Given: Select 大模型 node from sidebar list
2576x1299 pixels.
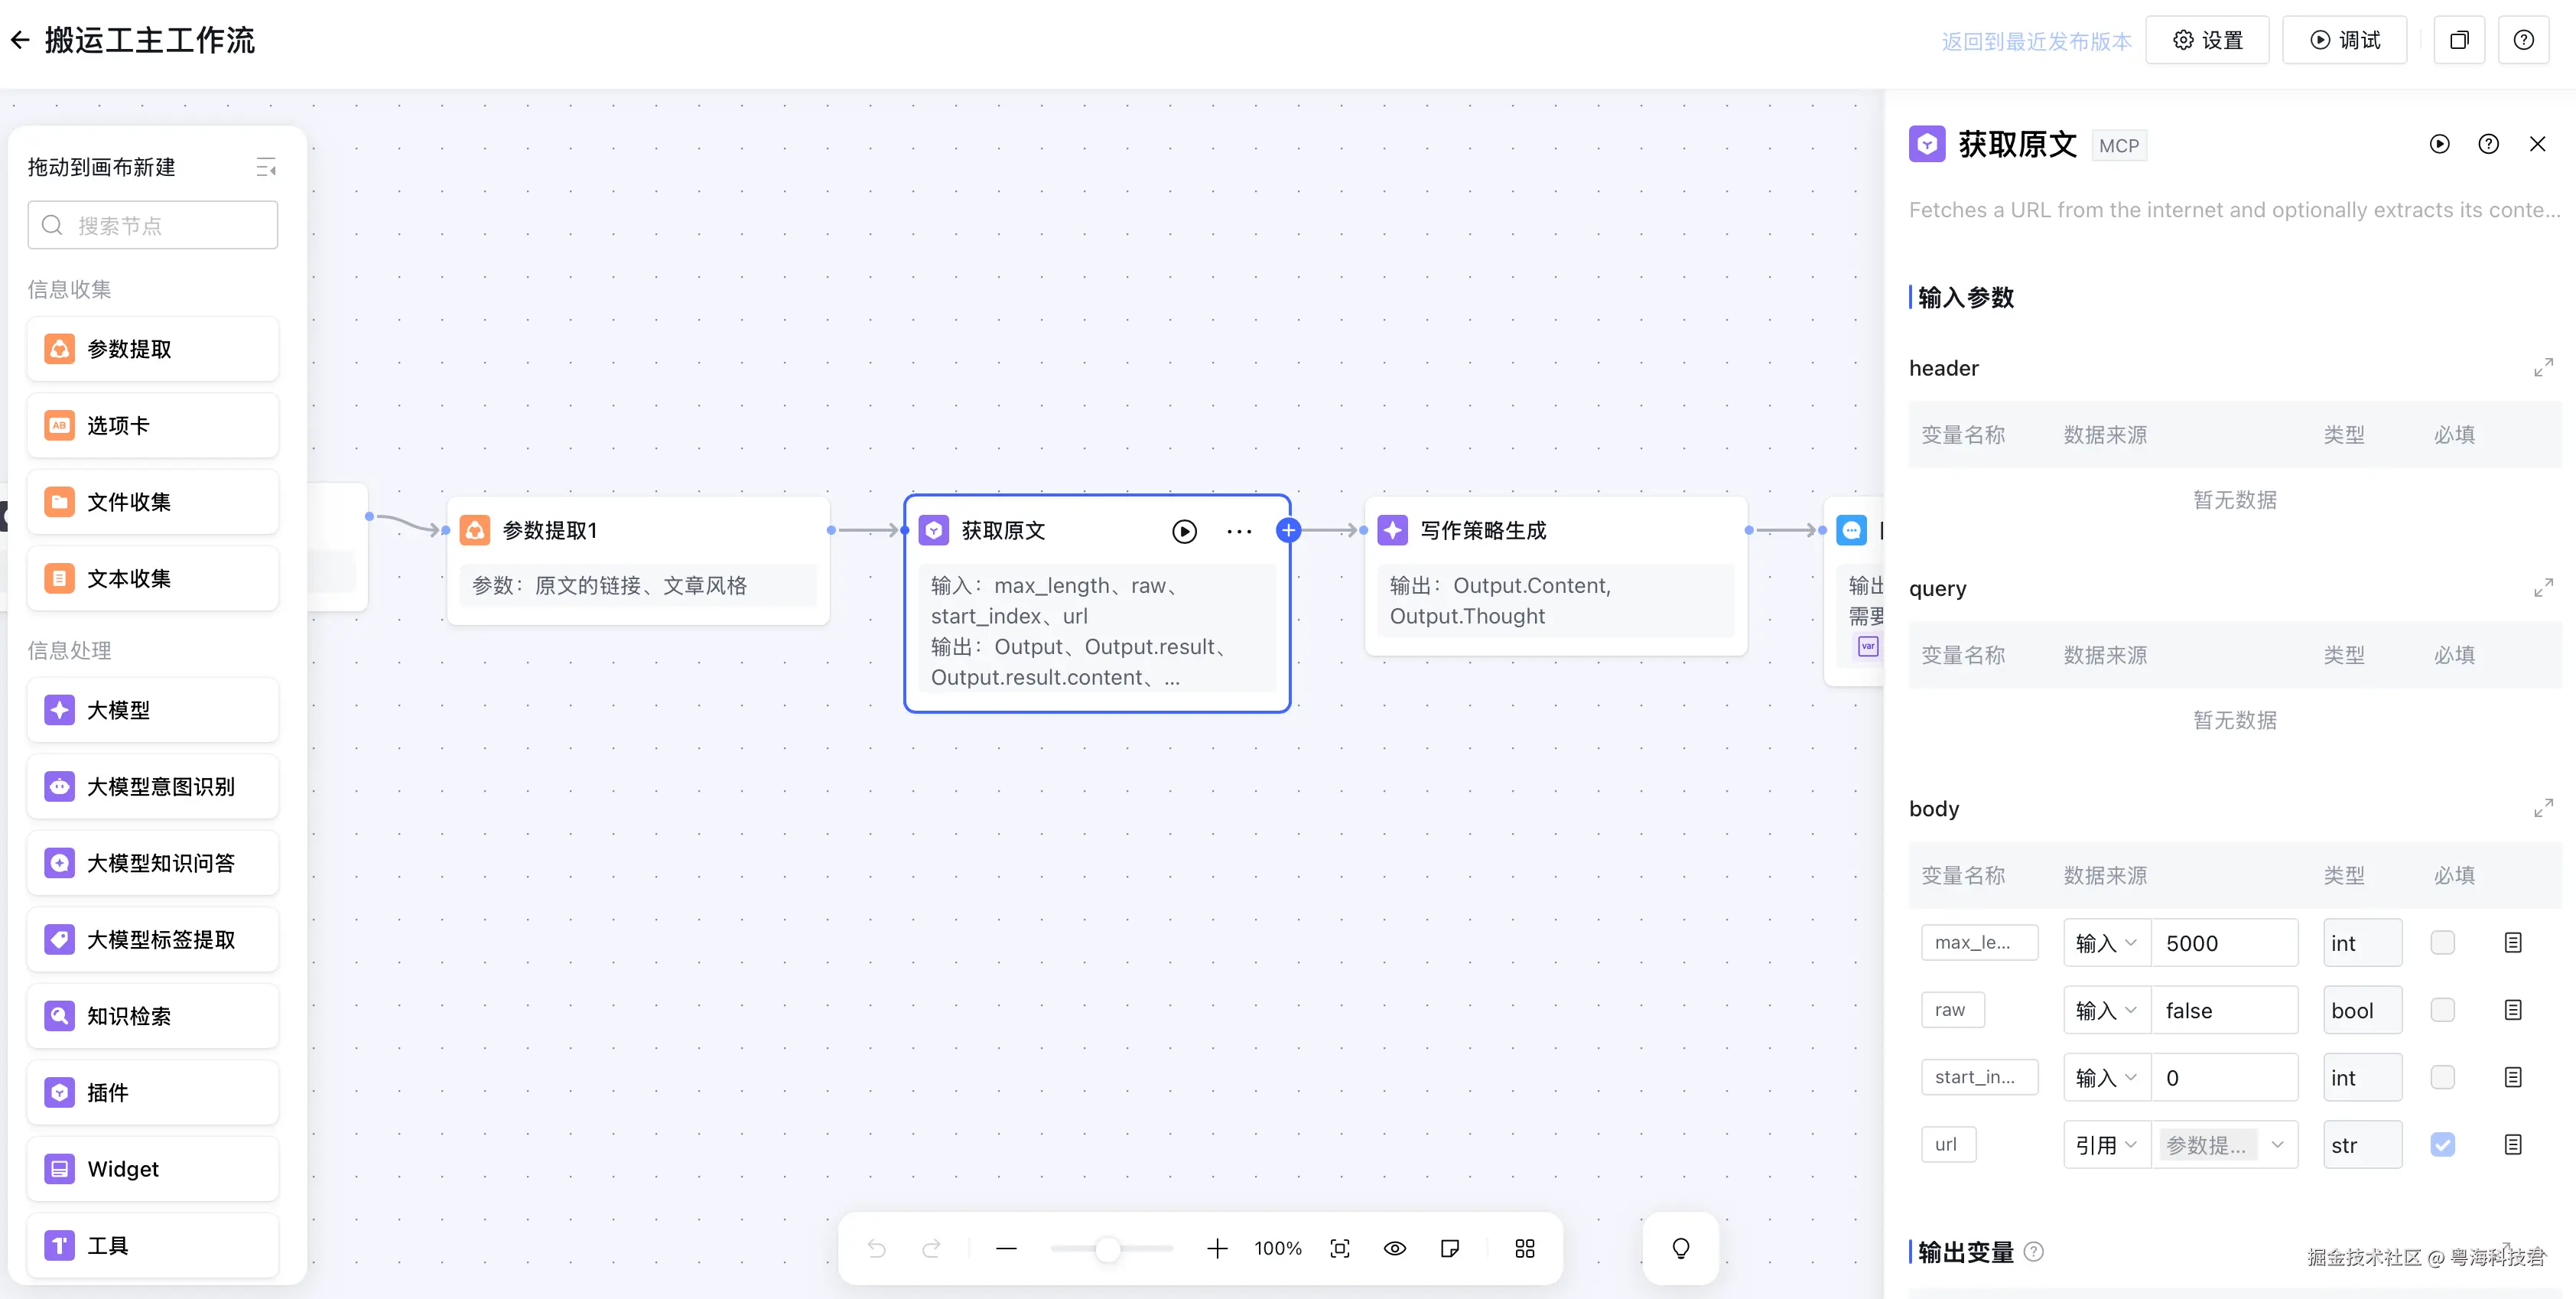Looking at the screenshot, I should click(x=153, y=710).
